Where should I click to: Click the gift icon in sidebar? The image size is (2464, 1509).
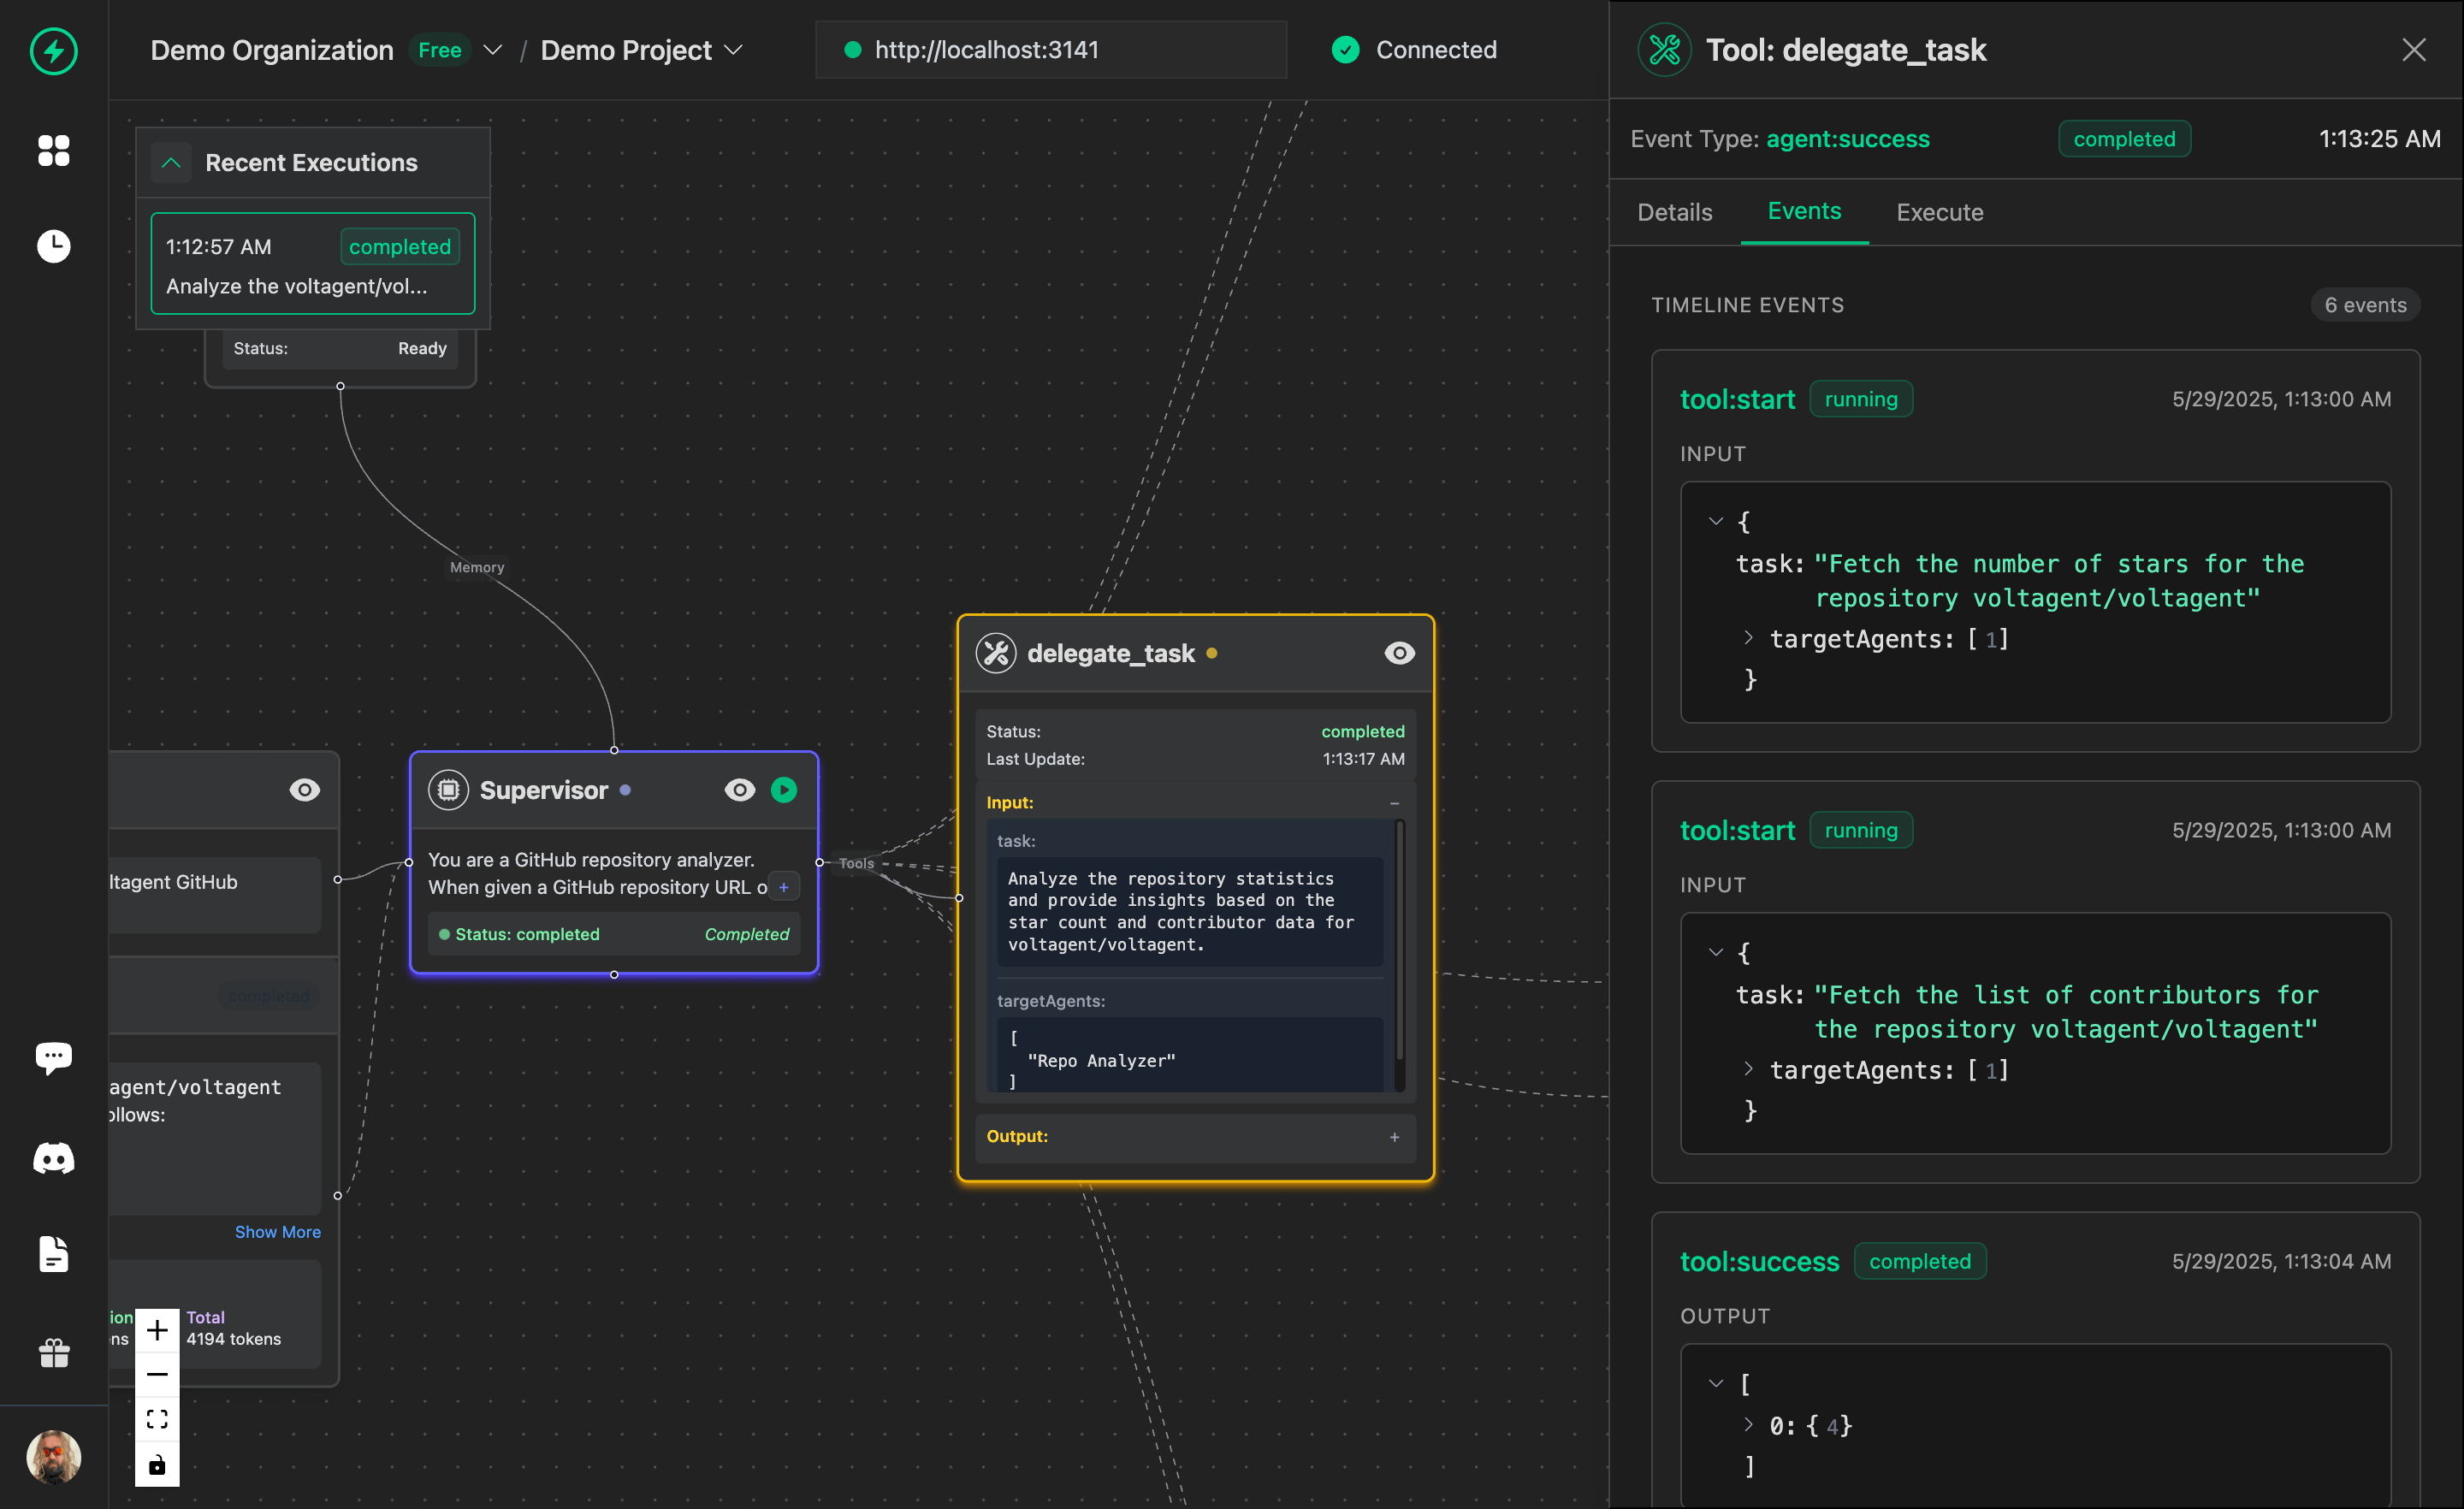54,1353
